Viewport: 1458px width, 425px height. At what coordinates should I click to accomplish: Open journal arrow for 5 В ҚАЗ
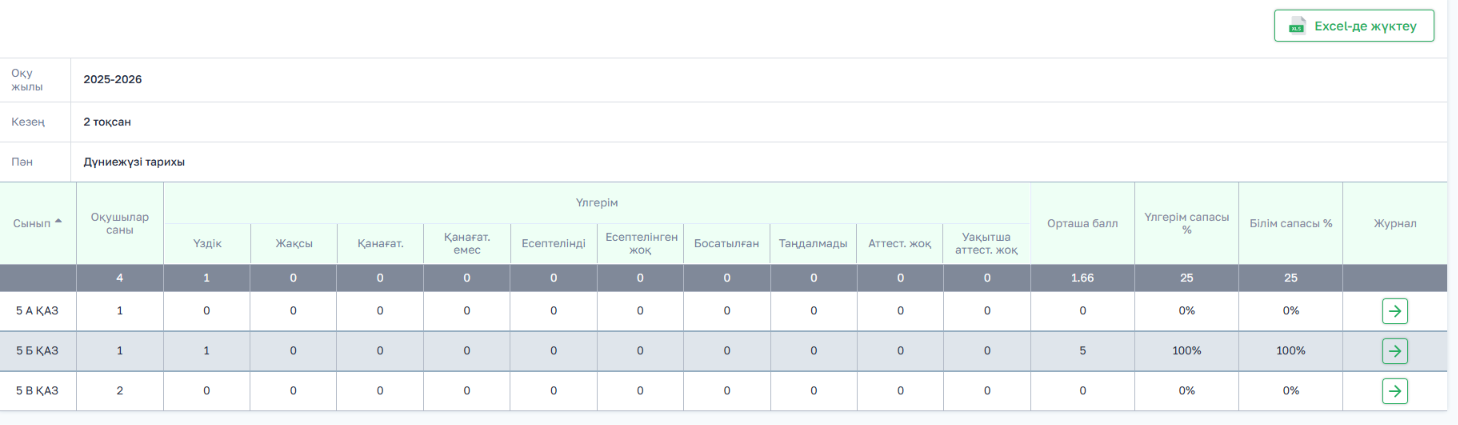pyautogui.click(x=1394, y=390)
